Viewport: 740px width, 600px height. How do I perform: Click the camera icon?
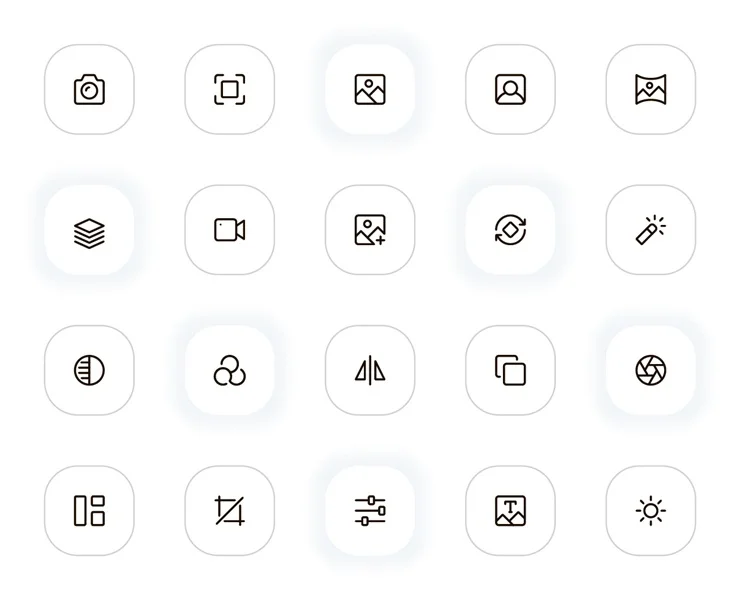point(89,89)
